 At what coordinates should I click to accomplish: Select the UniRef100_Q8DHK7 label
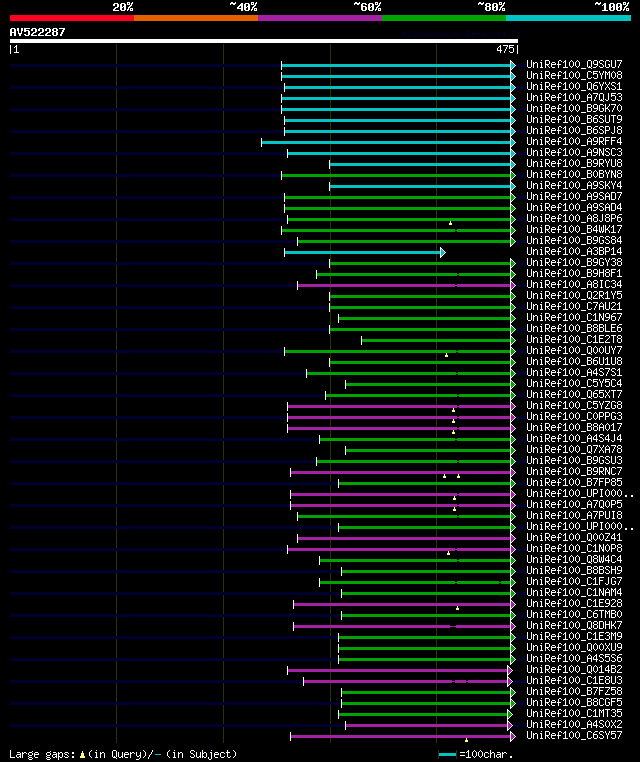coord(574,625)
